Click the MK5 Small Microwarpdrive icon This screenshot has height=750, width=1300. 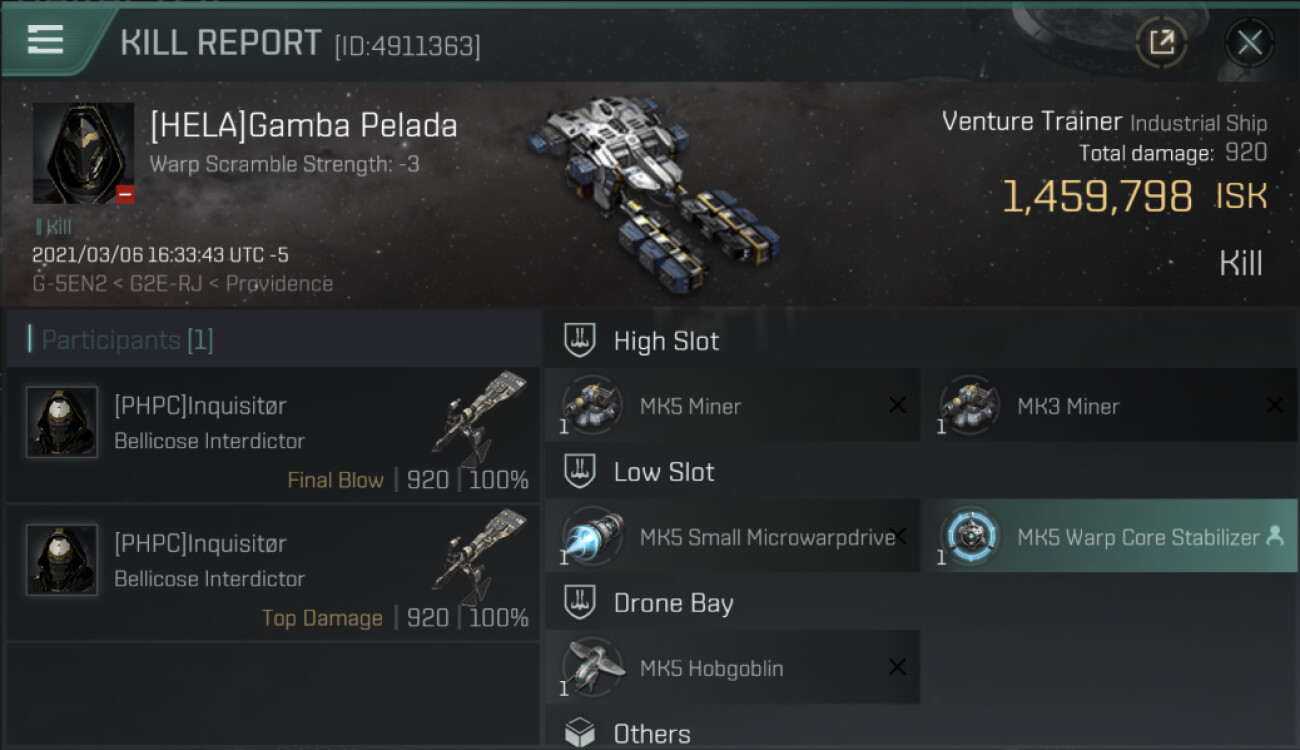(593, 537)
